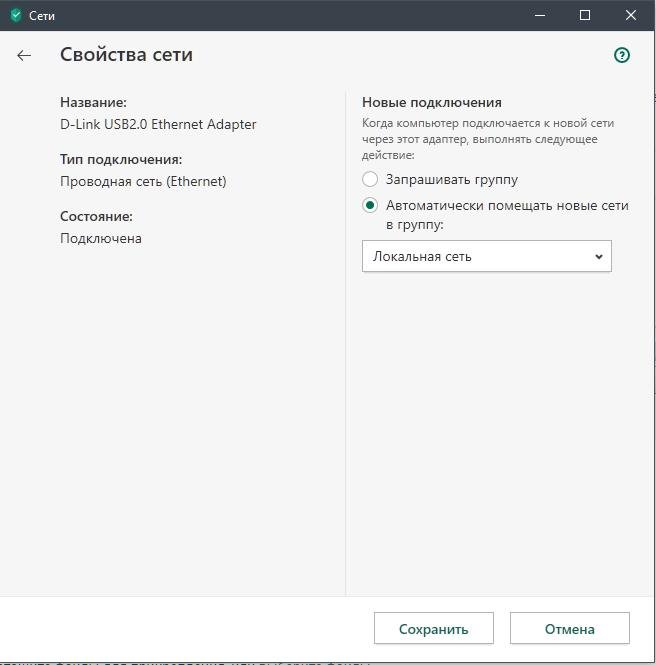
Task: Open help via the question mark icon
Action: 622,55
